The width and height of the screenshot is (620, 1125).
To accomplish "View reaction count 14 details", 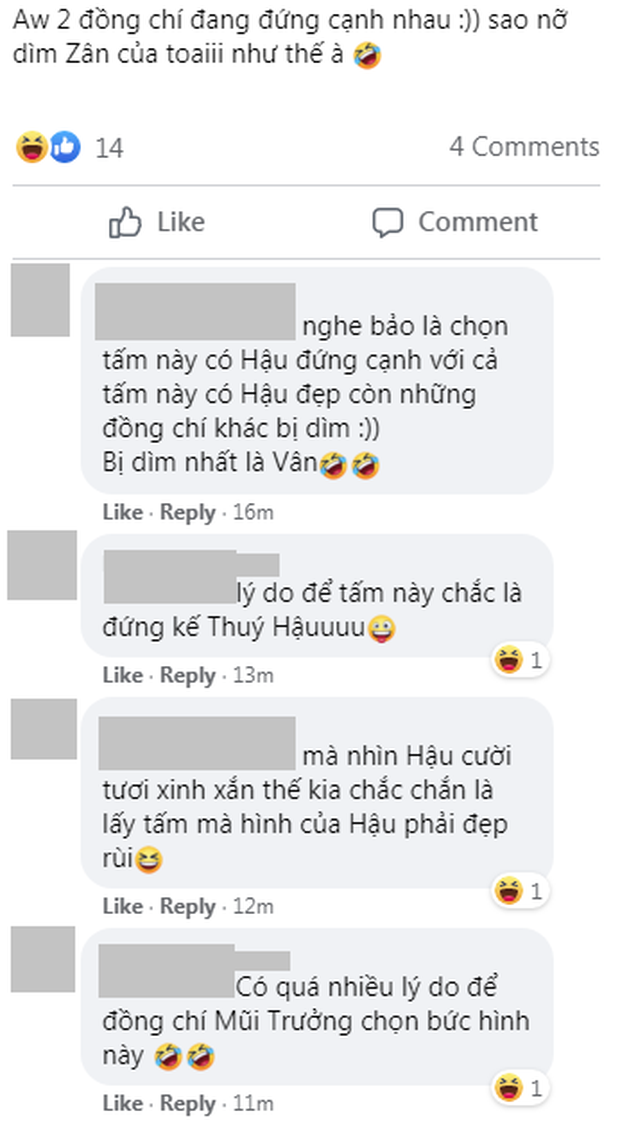I will pos(110,148).
